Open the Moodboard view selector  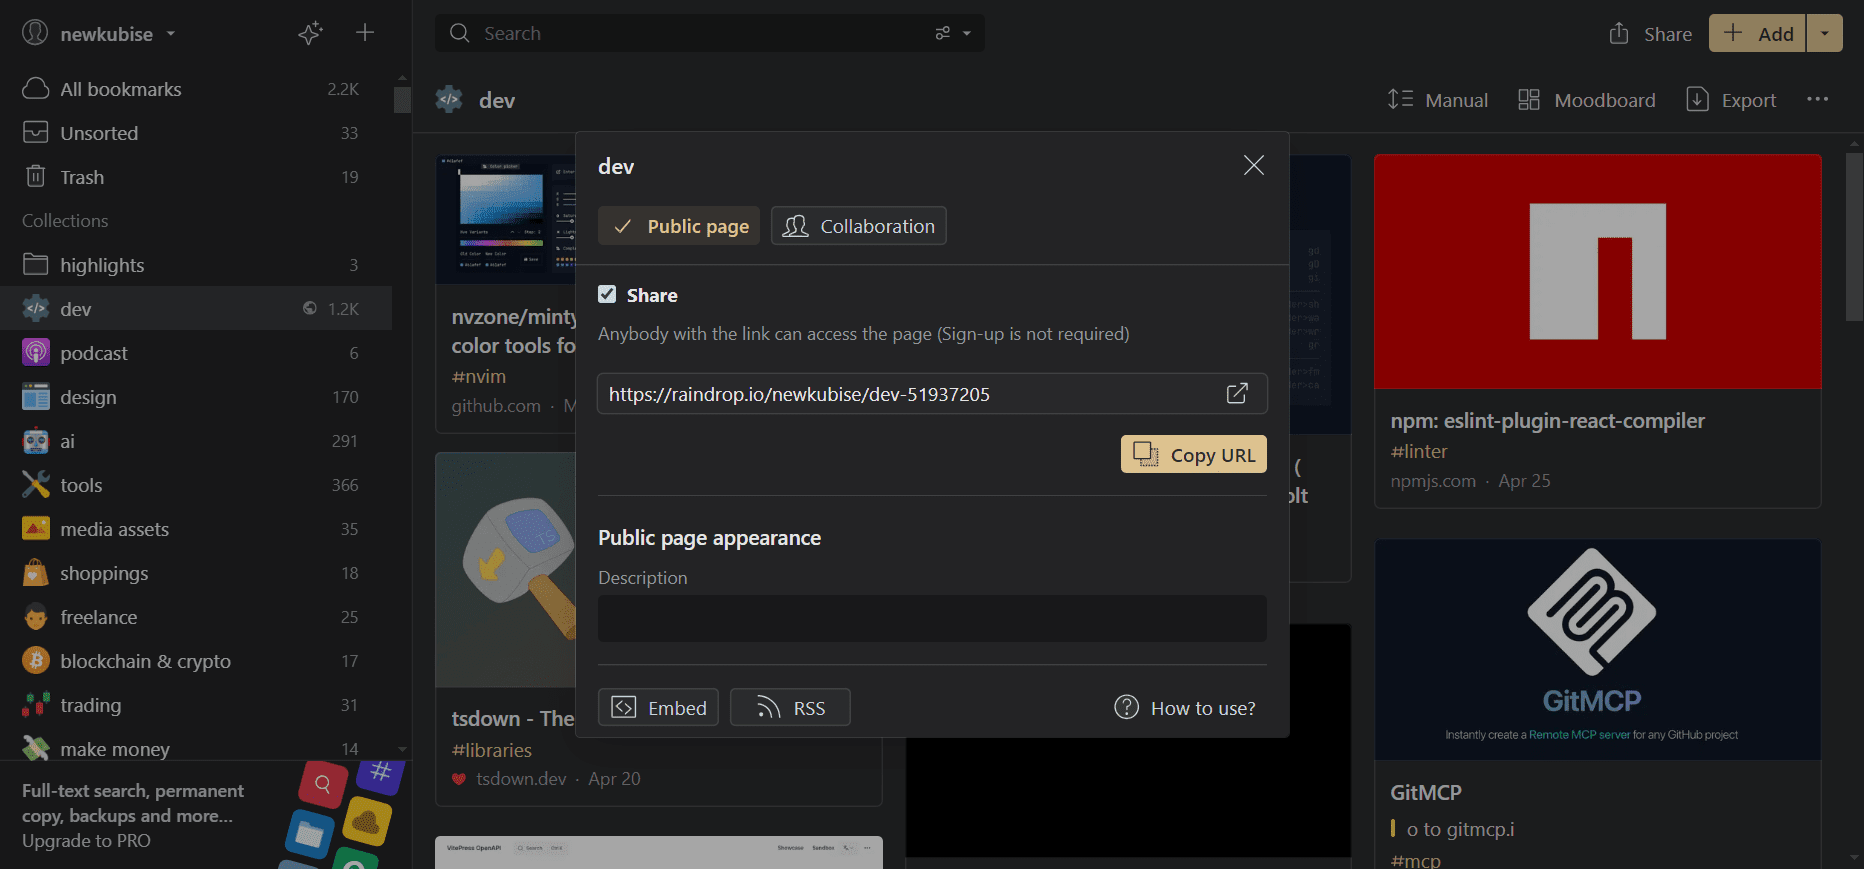coord(1587,100)
